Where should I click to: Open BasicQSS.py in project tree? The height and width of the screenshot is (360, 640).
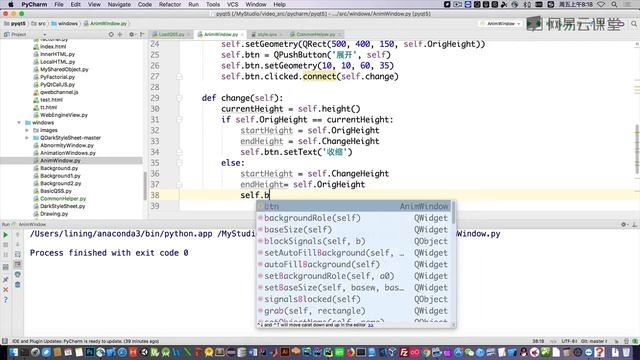[56, 191]
